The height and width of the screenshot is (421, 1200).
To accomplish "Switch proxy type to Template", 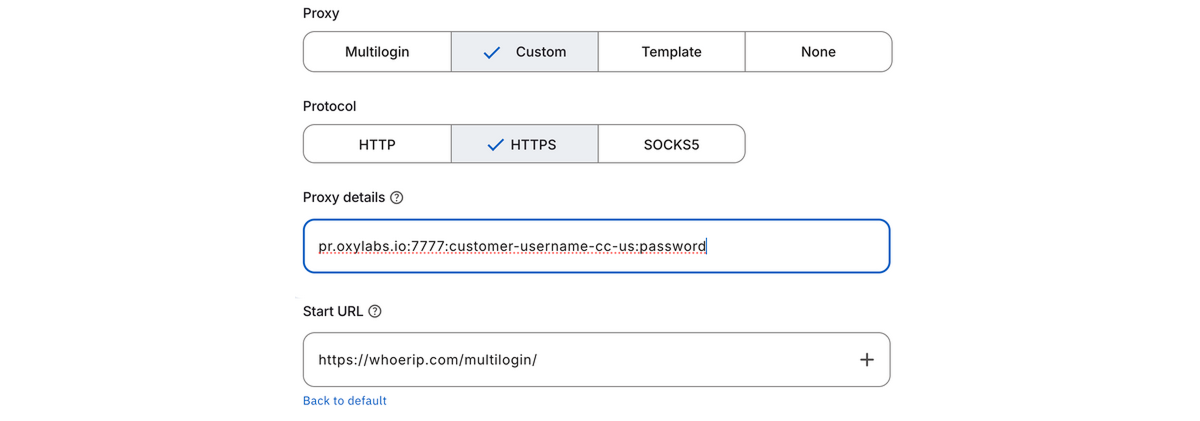I will click(x=671, y=52).
